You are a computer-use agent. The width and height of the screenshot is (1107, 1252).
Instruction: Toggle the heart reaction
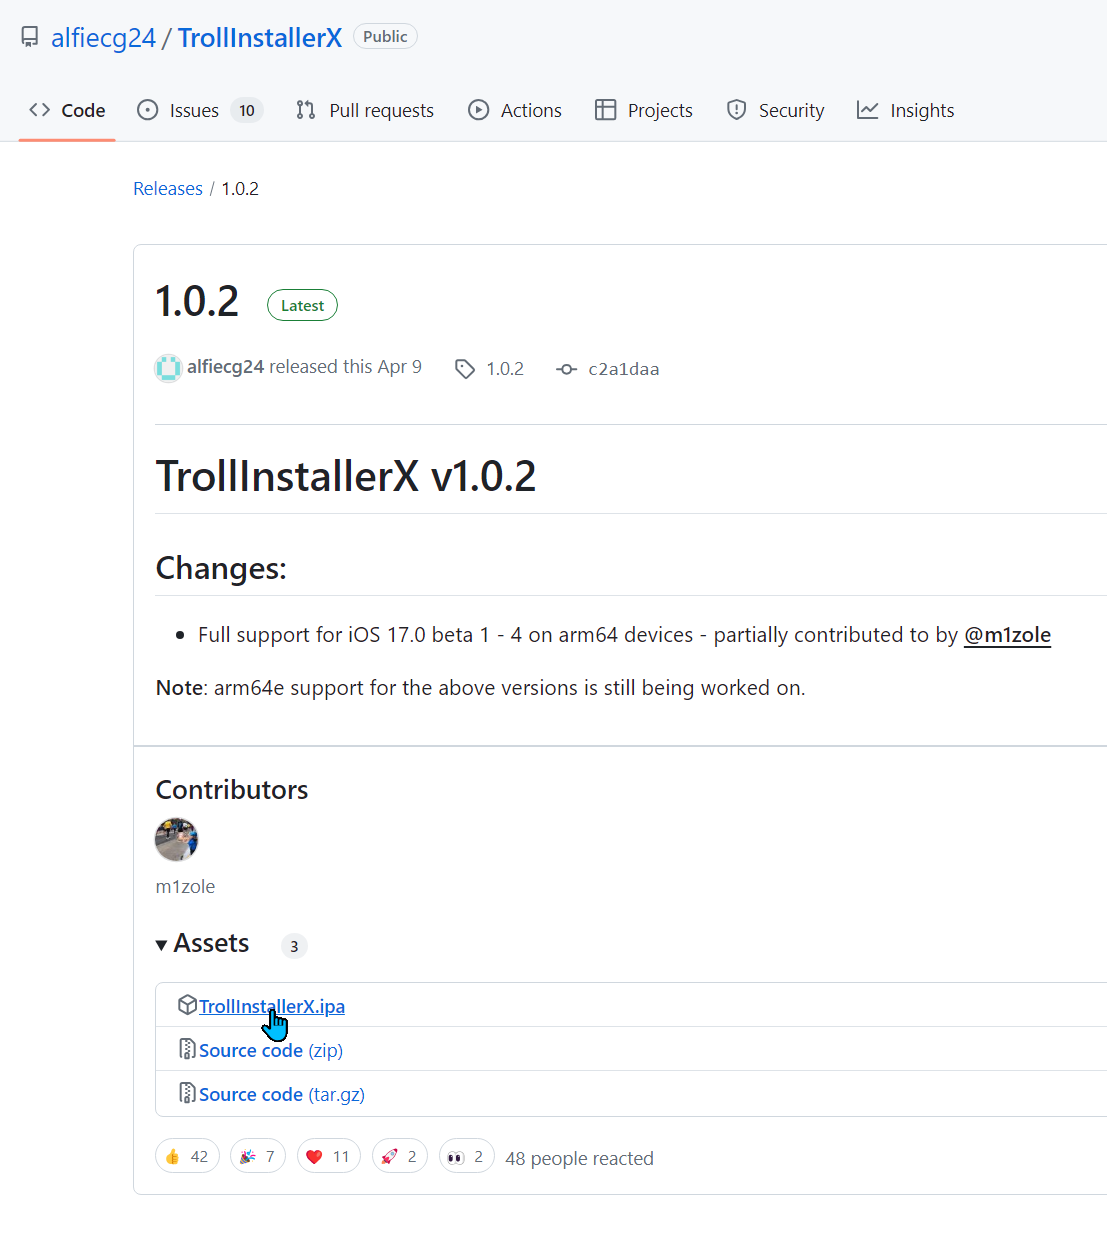pyautogui.click(x=328, y=1156)
